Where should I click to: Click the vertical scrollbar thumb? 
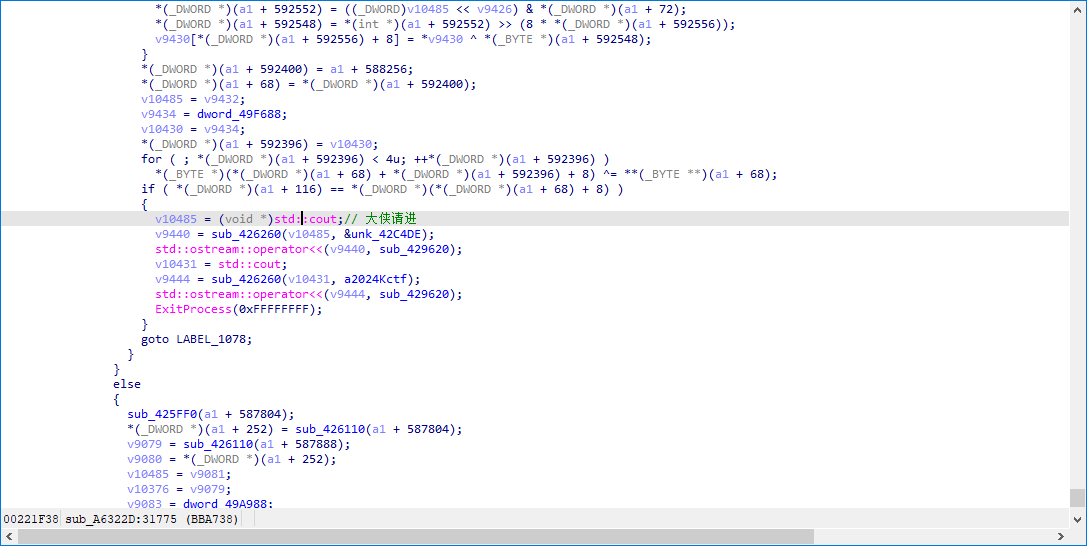pyautogui.click(x=1077, y=497)
